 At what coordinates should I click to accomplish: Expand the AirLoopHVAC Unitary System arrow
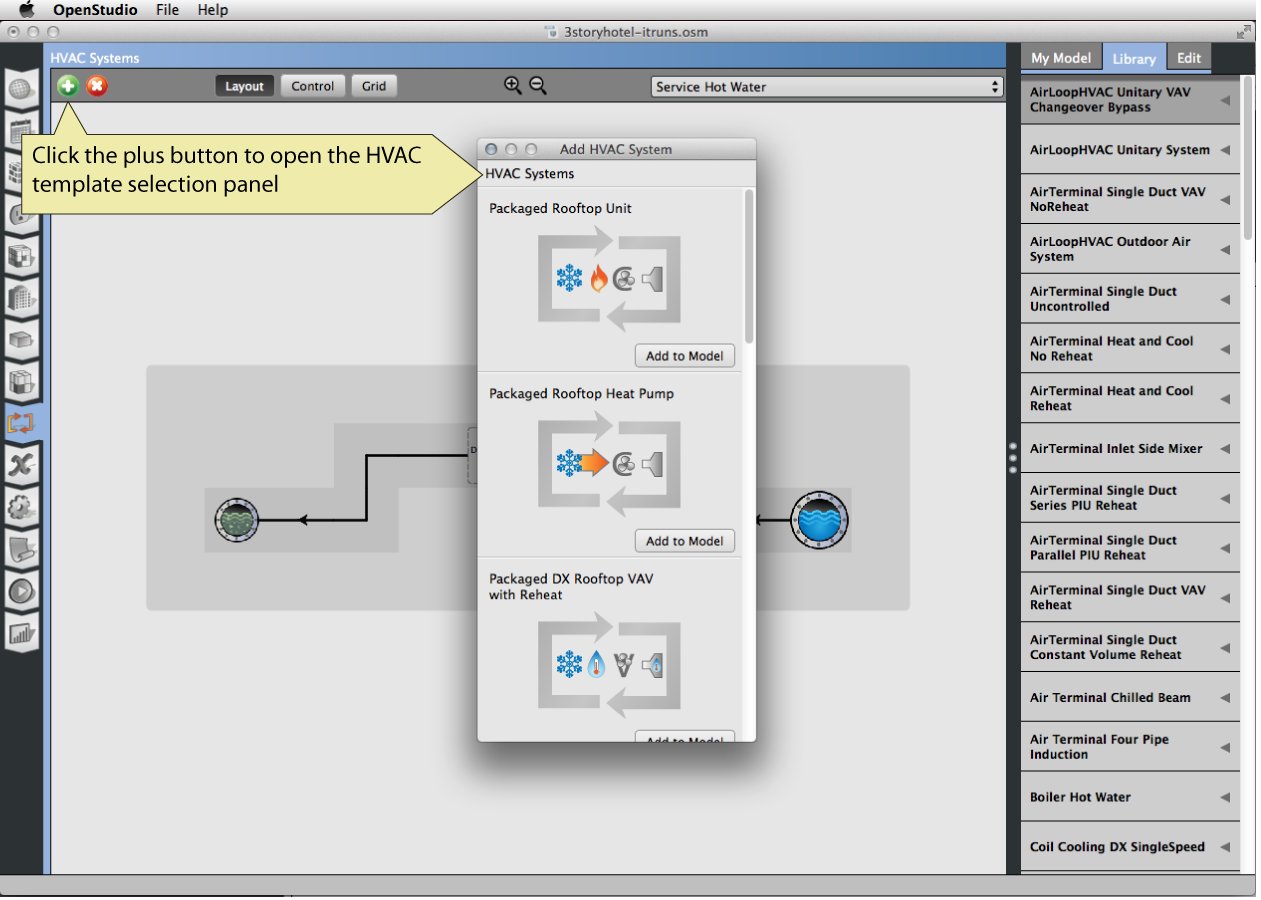coord(1225,150)
